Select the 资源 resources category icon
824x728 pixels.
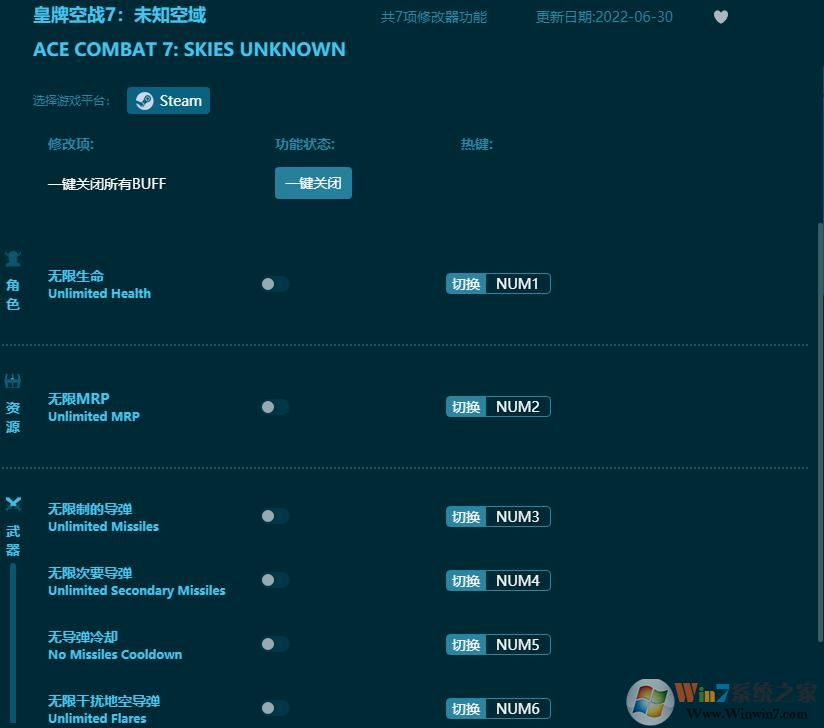point(13,380)
